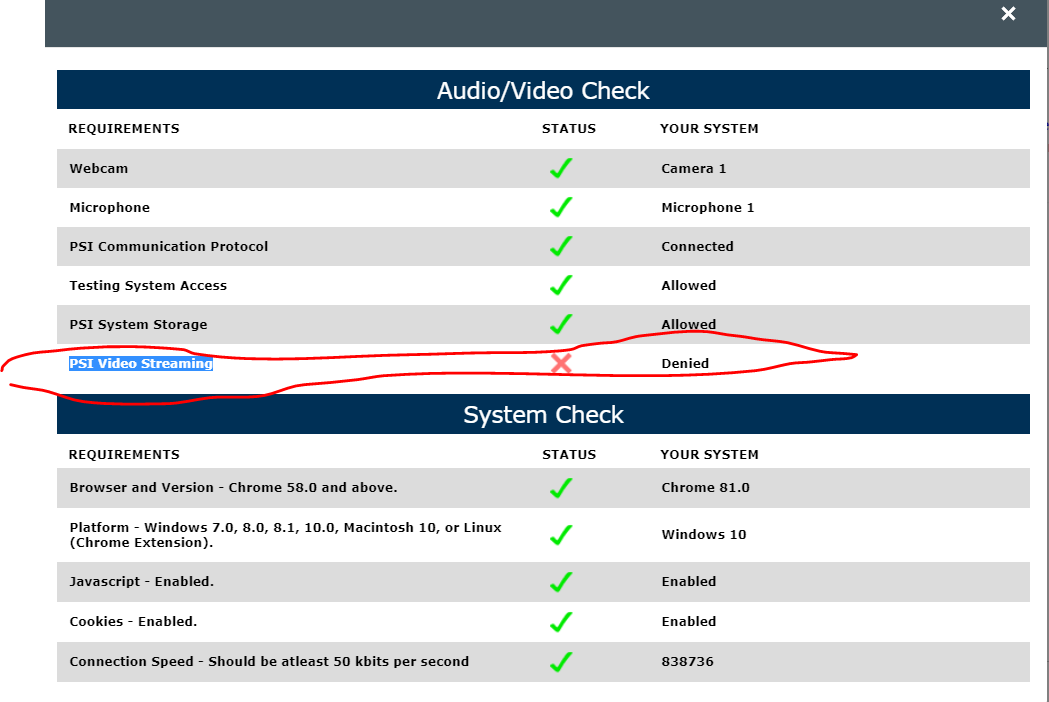Click the Platform row status checkmark
The height and width of the screenshot is (702, 1049).
[x=561, y=535]
